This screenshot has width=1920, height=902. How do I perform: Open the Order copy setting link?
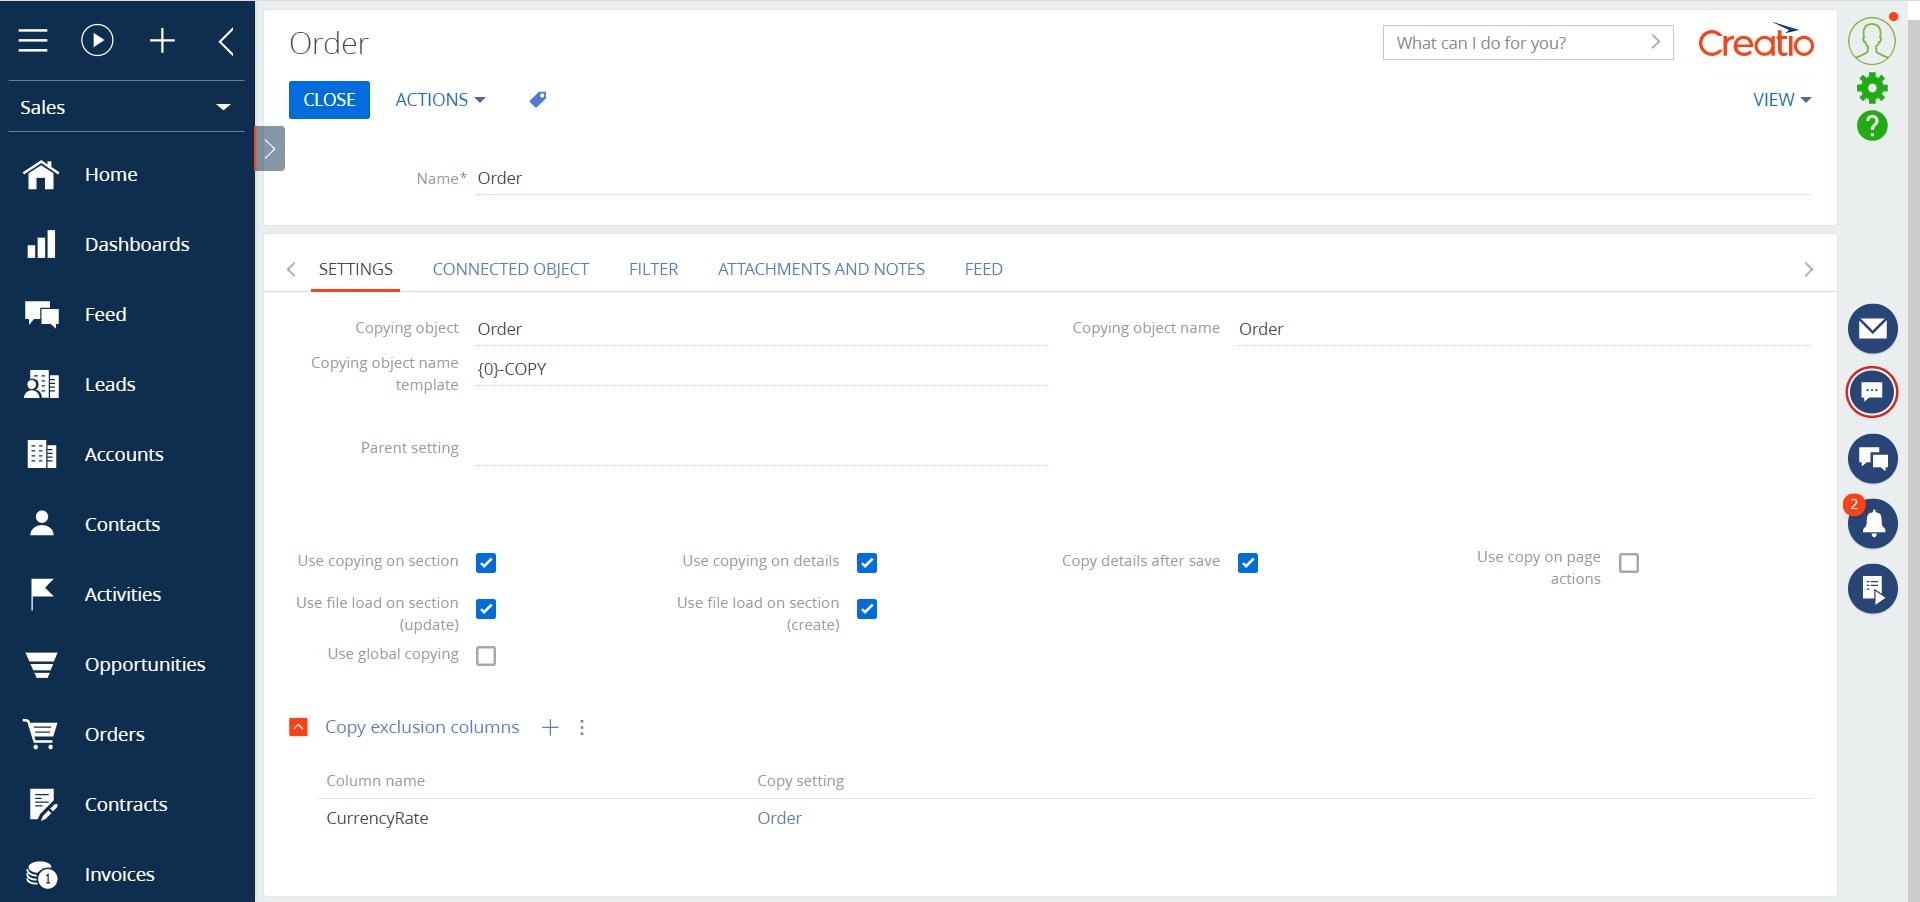pyautogui.click(x=779, y=817)
